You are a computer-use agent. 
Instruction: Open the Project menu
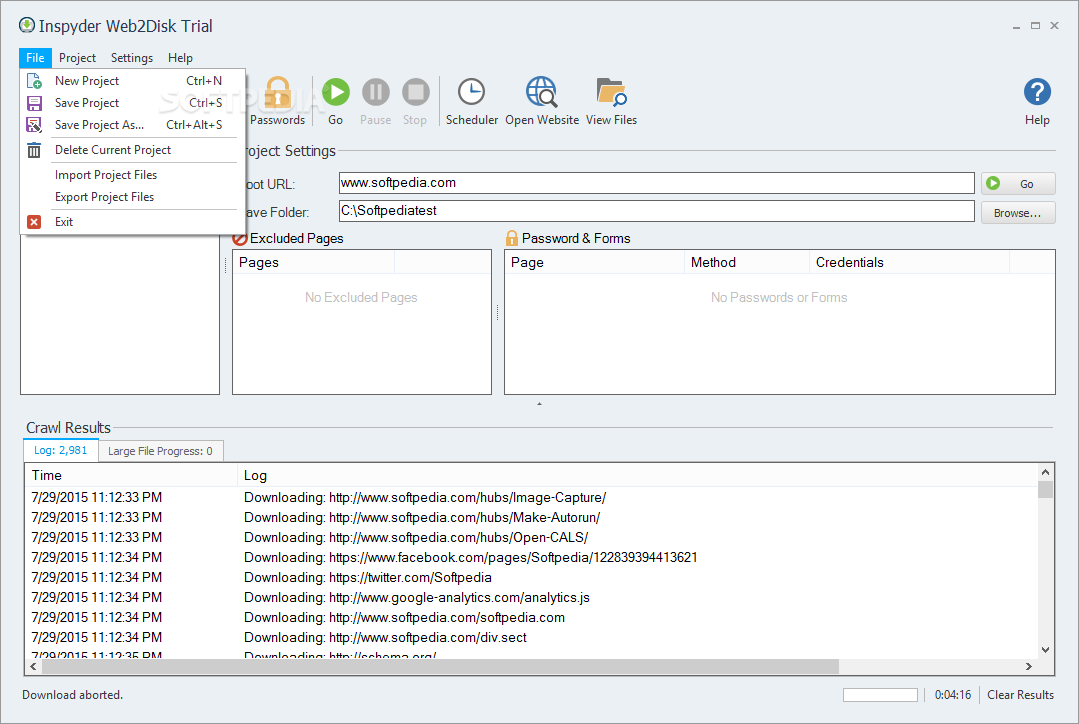77,58
